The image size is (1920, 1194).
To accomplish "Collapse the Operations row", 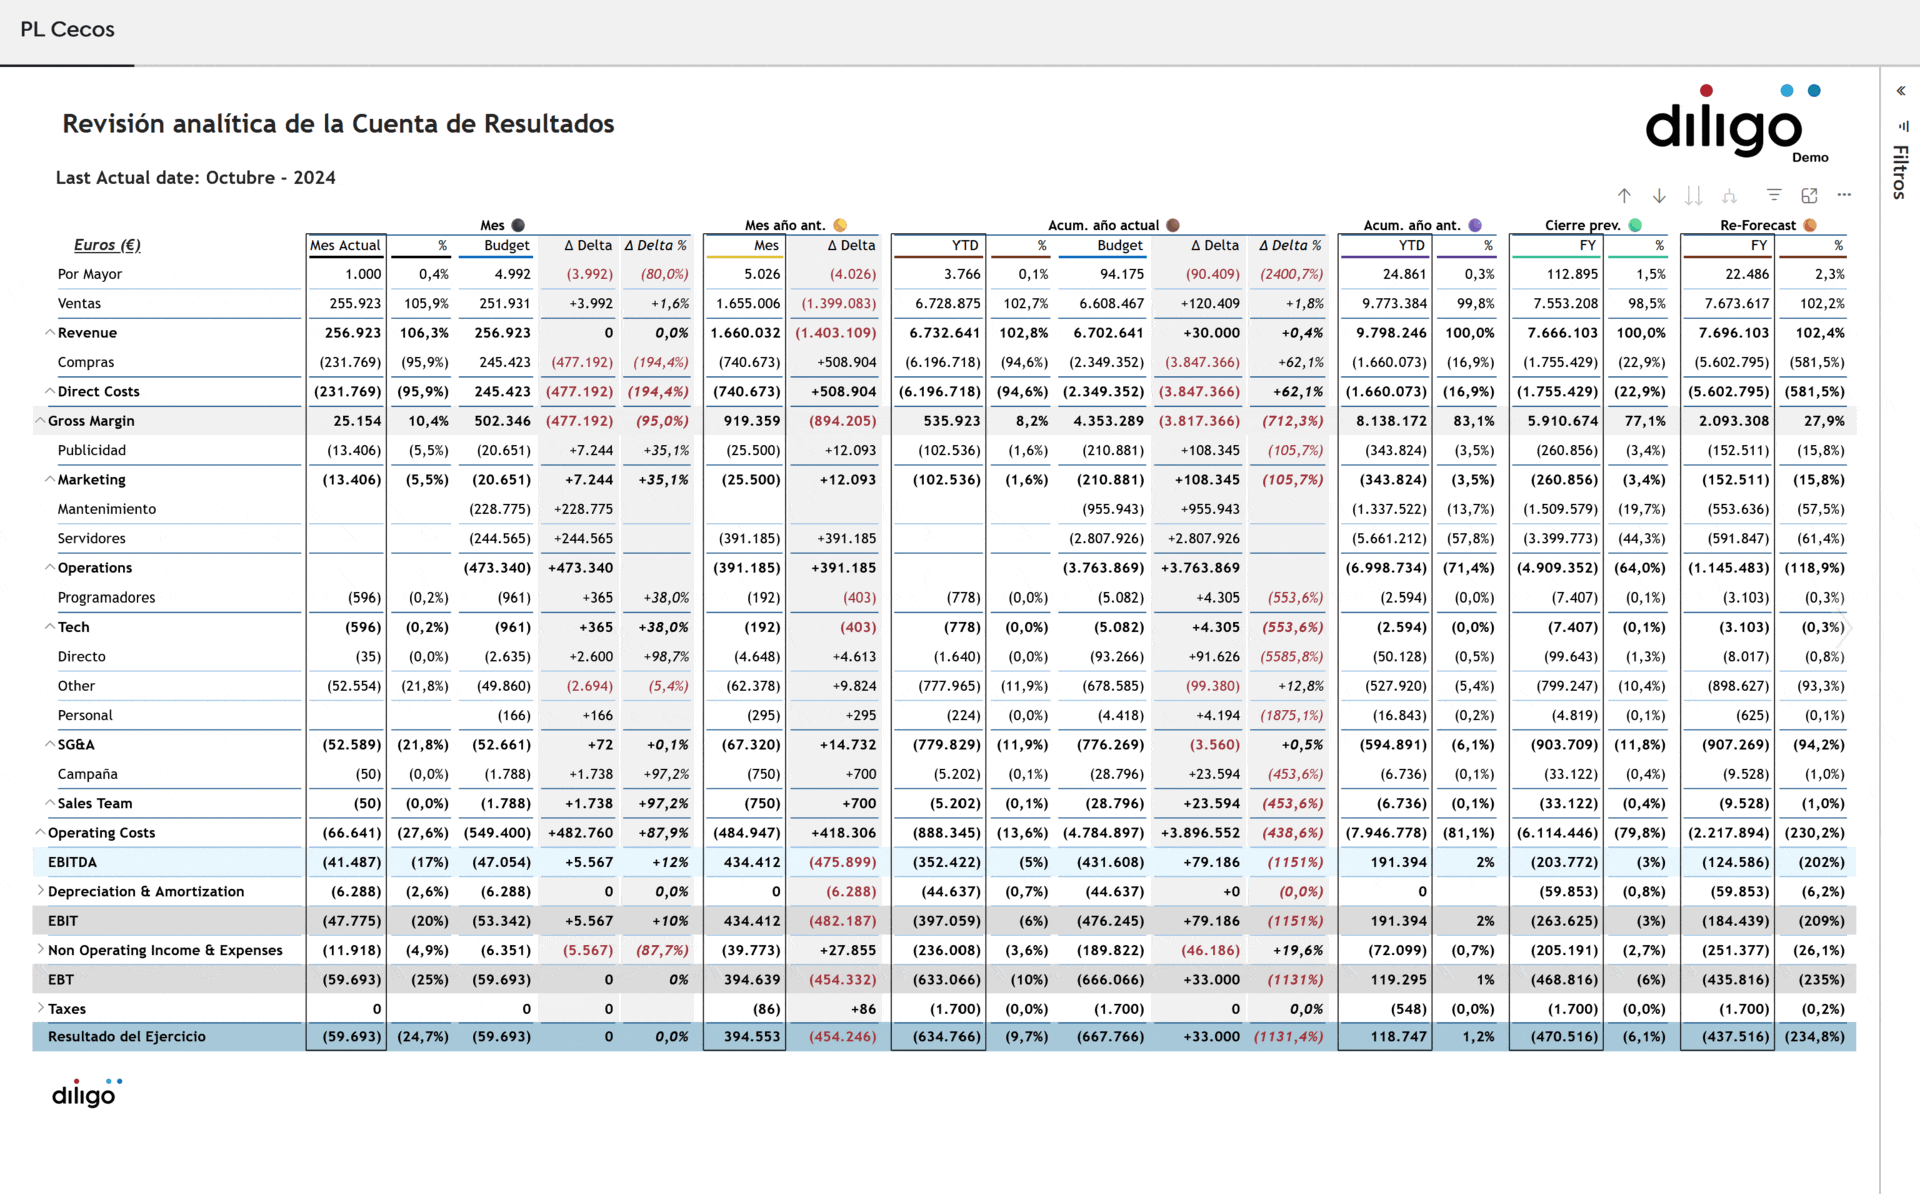I will click(50, 567).
